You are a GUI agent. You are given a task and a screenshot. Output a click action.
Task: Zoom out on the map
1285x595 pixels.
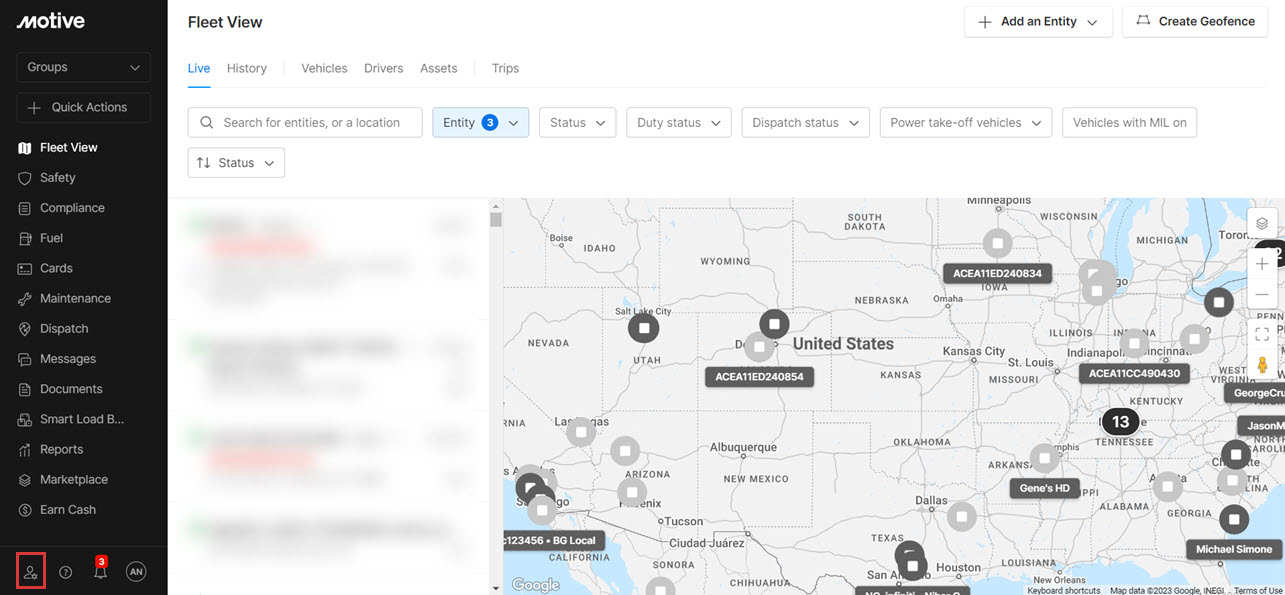coord(1262,295)
